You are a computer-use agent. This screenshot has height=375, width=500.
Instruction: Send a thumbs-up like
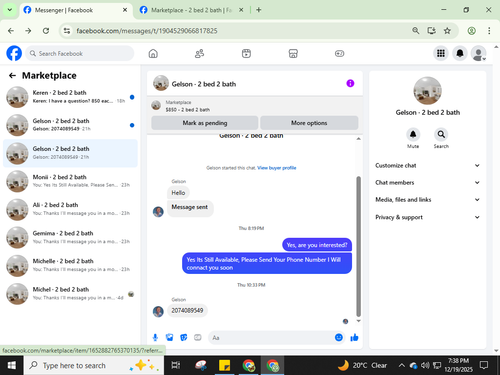(354, 338)
